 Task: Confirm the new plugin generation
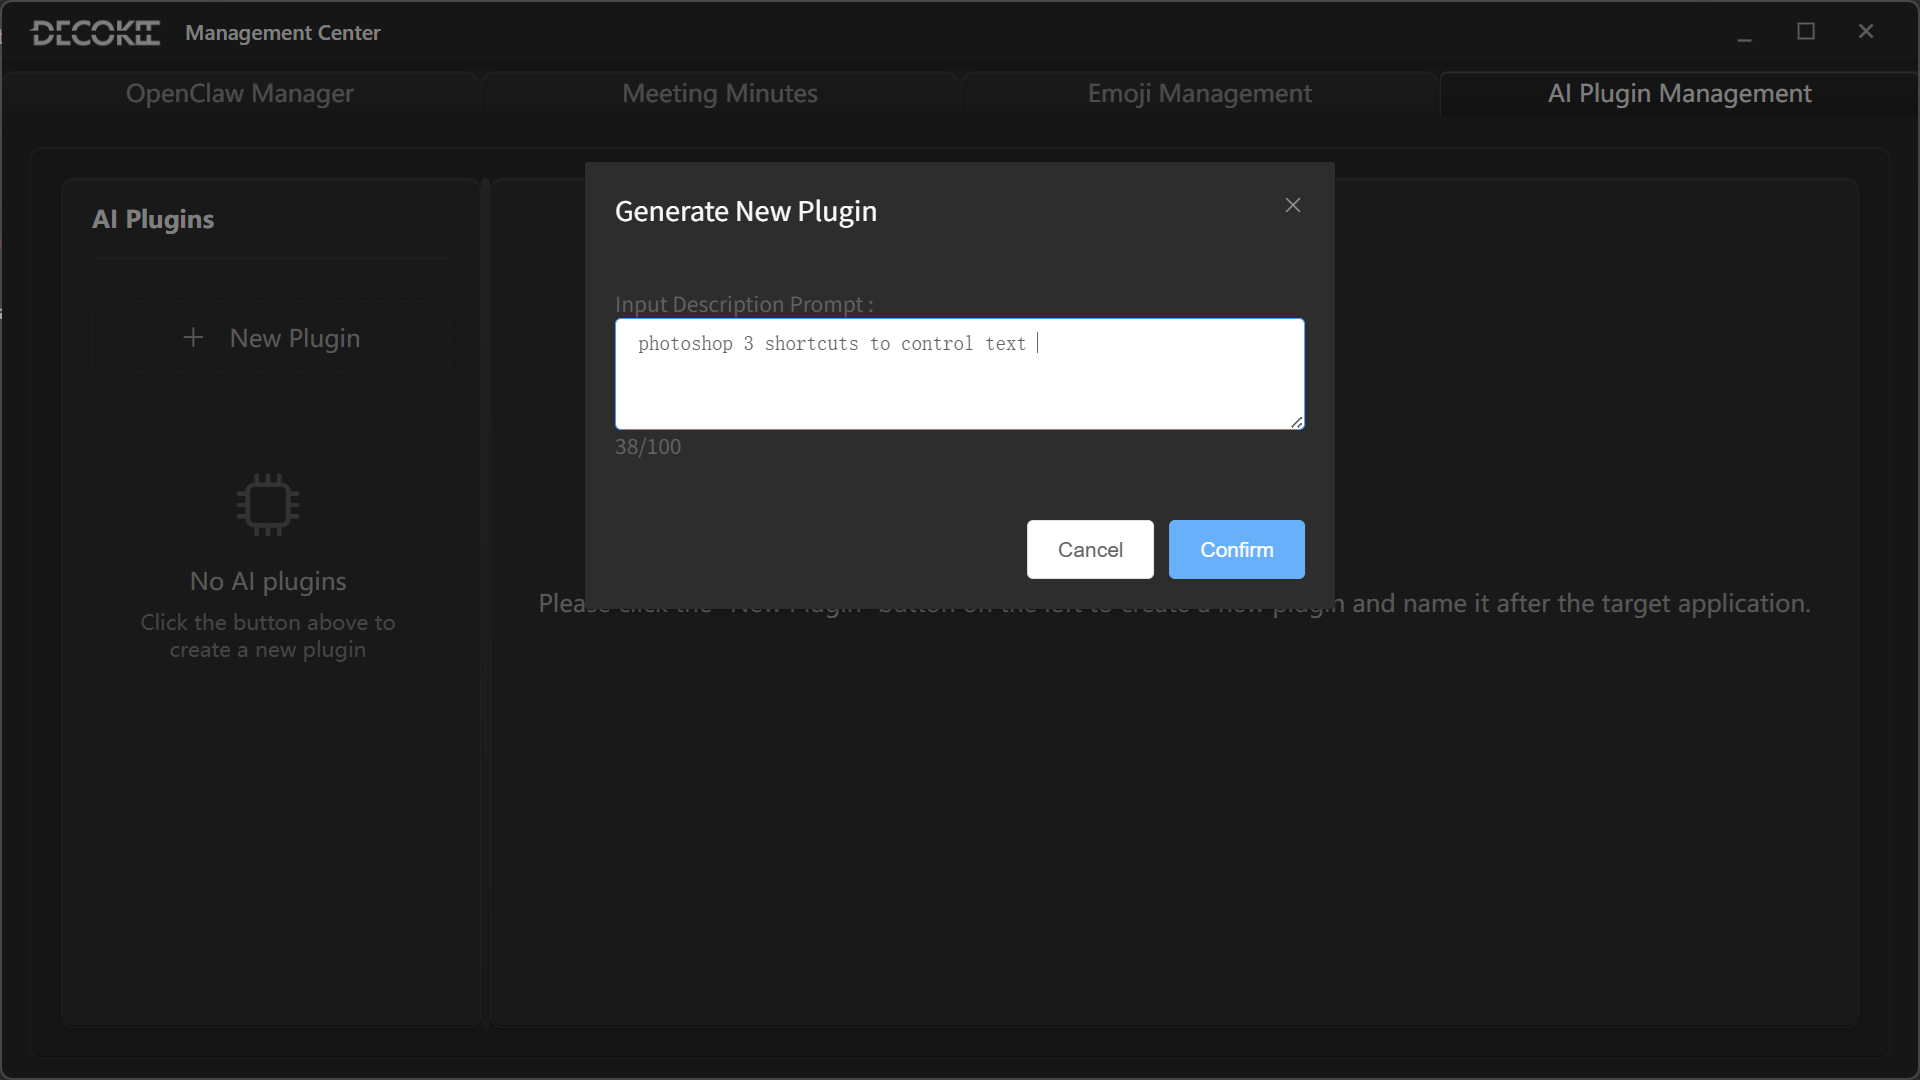click(x=1236, y=549)
